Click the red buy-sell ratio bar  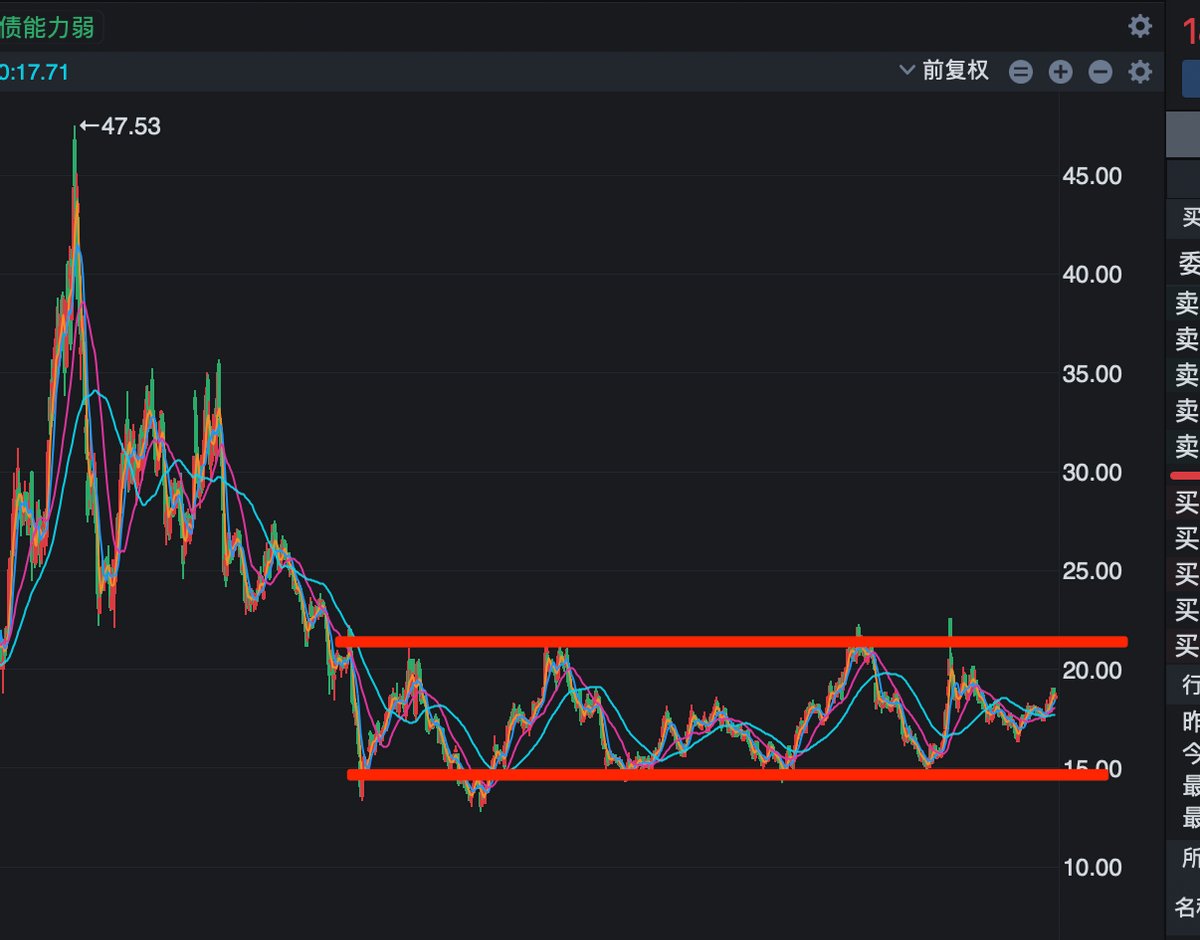click(1186, 476)
